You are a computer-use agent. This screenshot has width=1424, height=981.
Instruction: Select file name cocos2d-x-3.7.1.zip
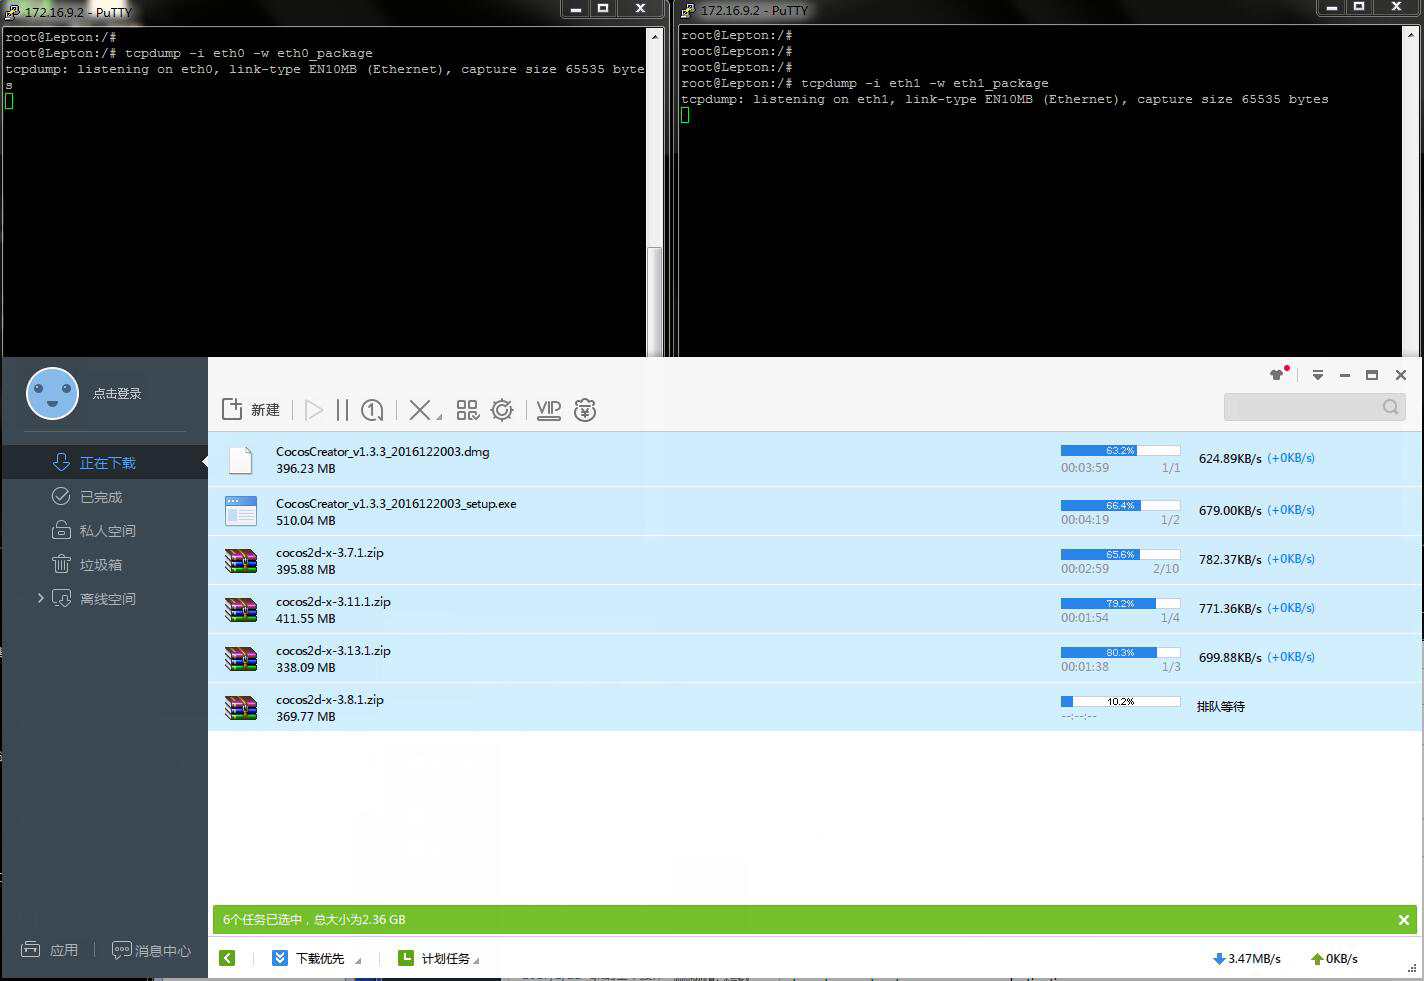click(x=330, y=553)
